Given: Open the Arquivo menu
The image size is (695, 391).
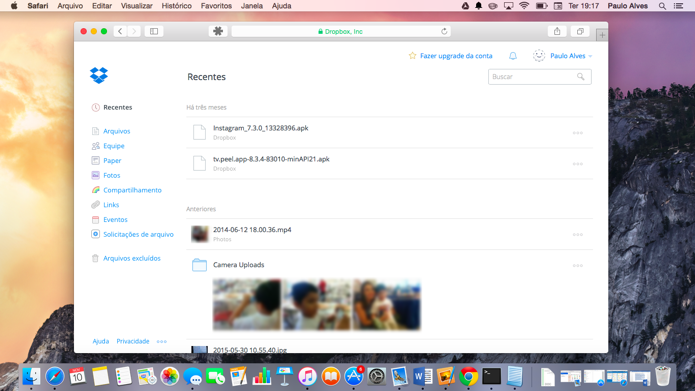Looking at the screenshot, I should click(x=70, y=6).
